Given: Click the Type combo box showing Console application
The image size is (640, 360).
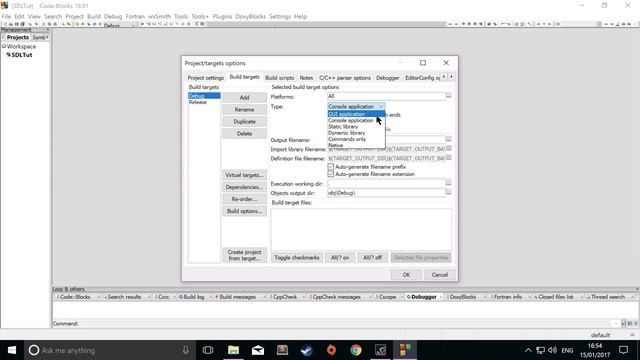Looking at the screenshot, I should pyautogui.click(x=356, y=107).
